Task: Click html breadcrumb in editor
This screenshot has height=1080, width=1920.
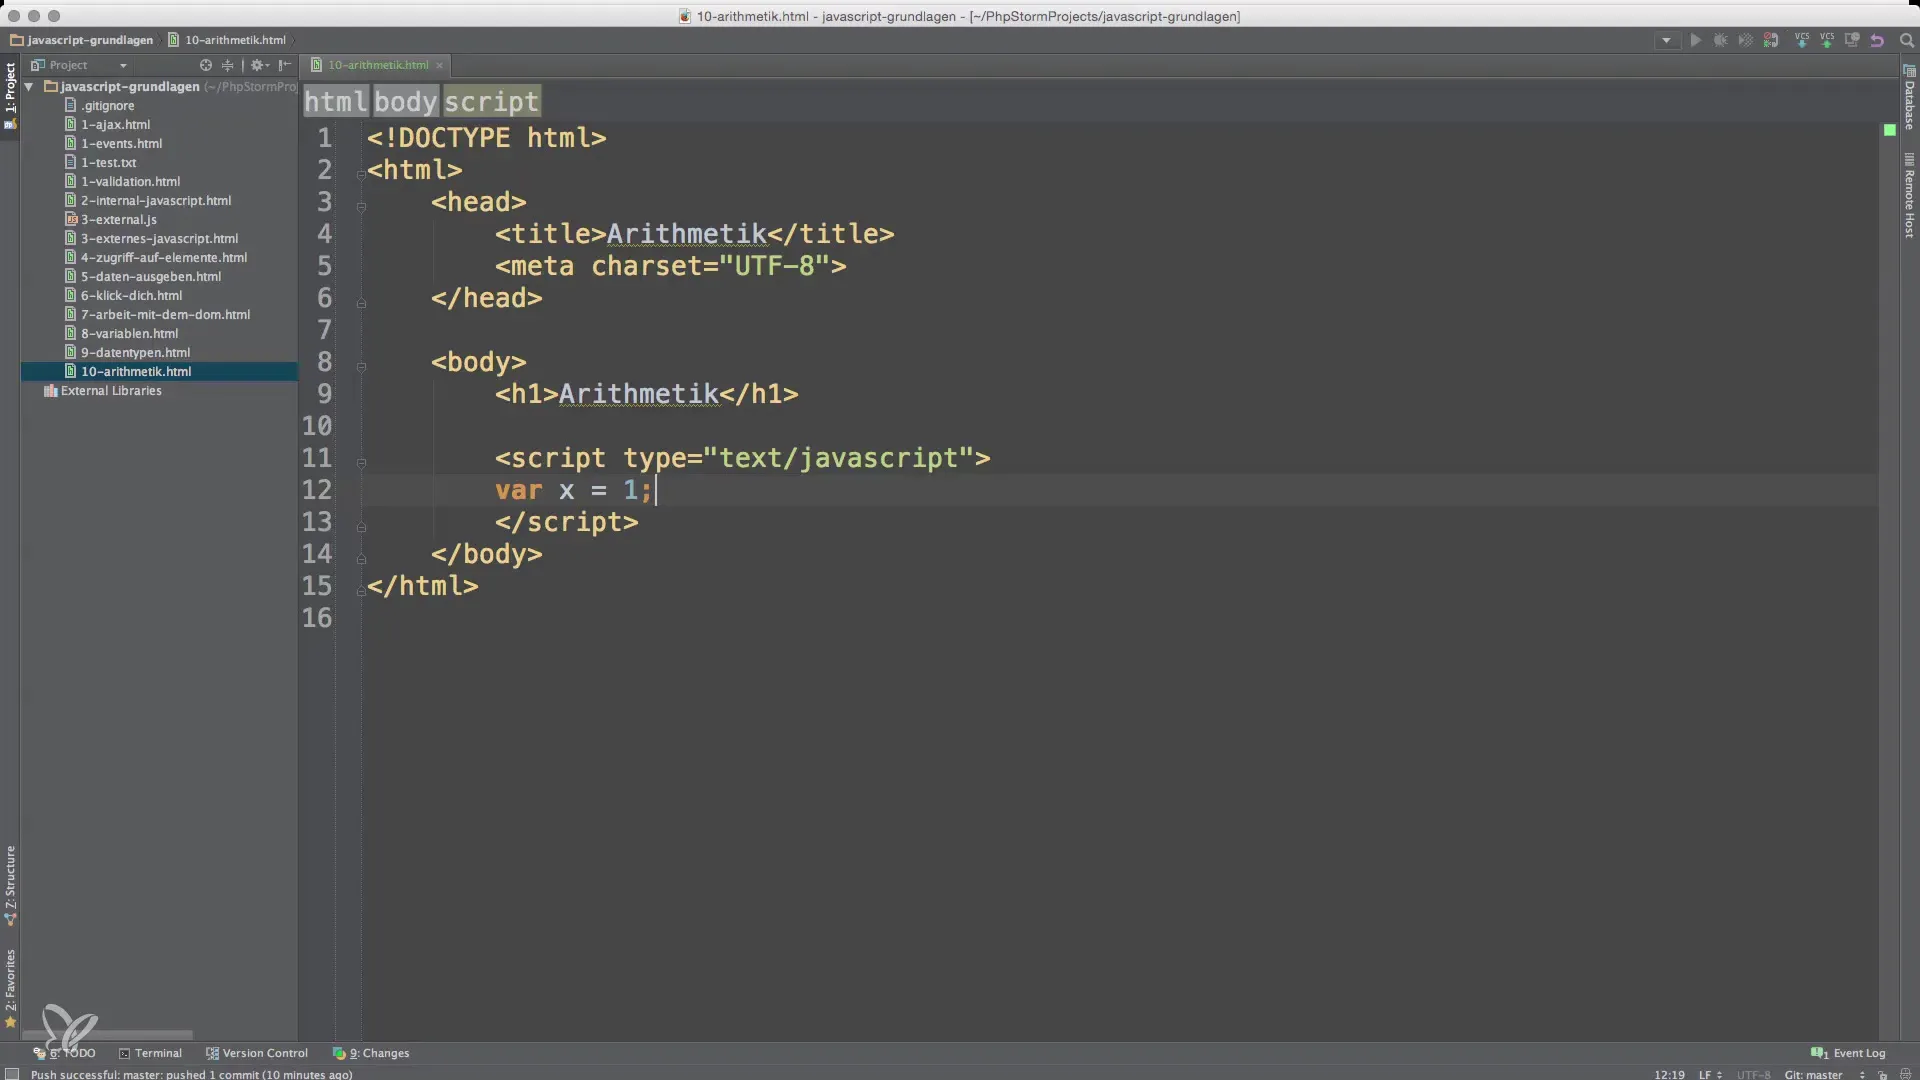Action: 335,101
